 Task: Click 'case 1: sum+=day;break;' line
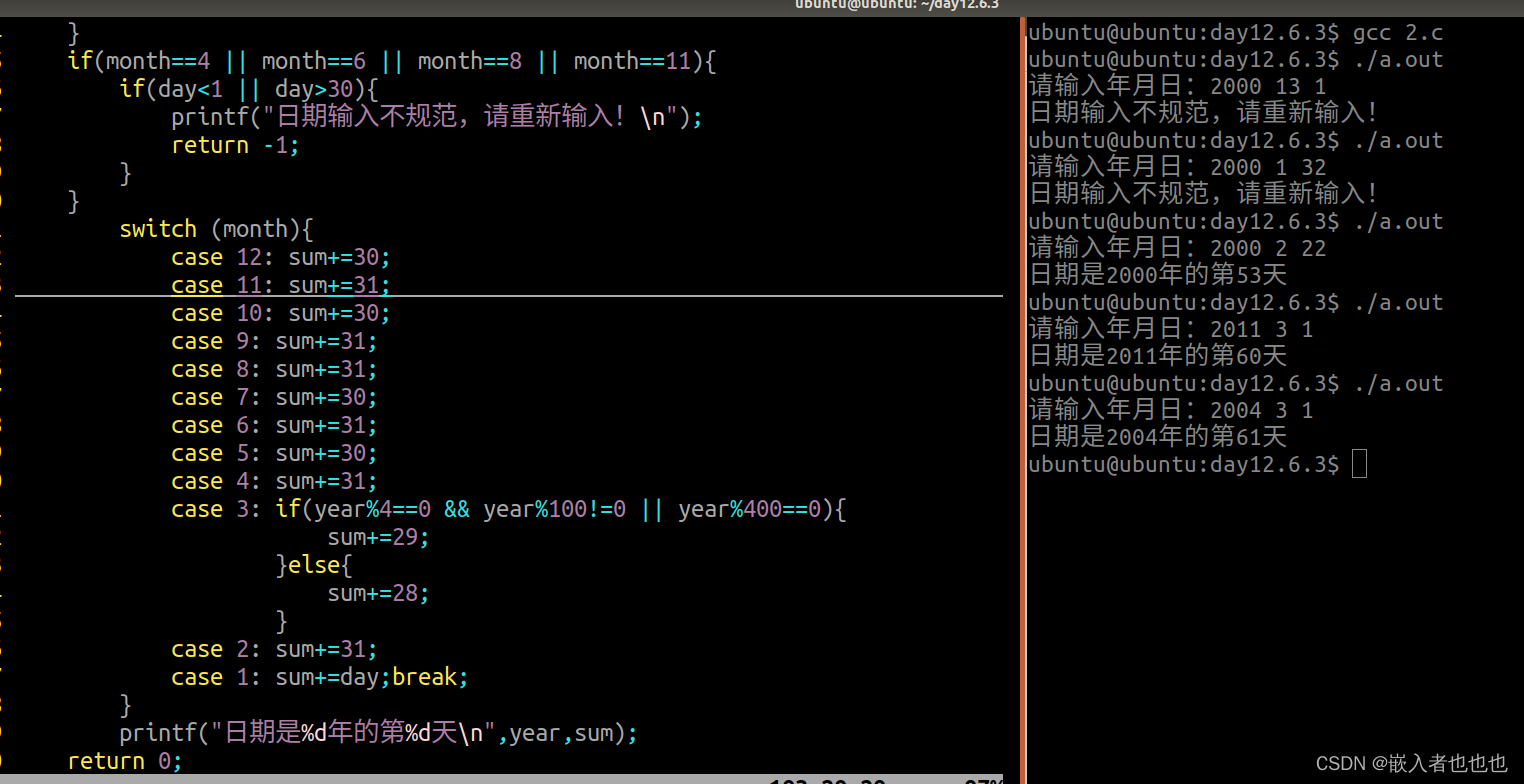319,677
